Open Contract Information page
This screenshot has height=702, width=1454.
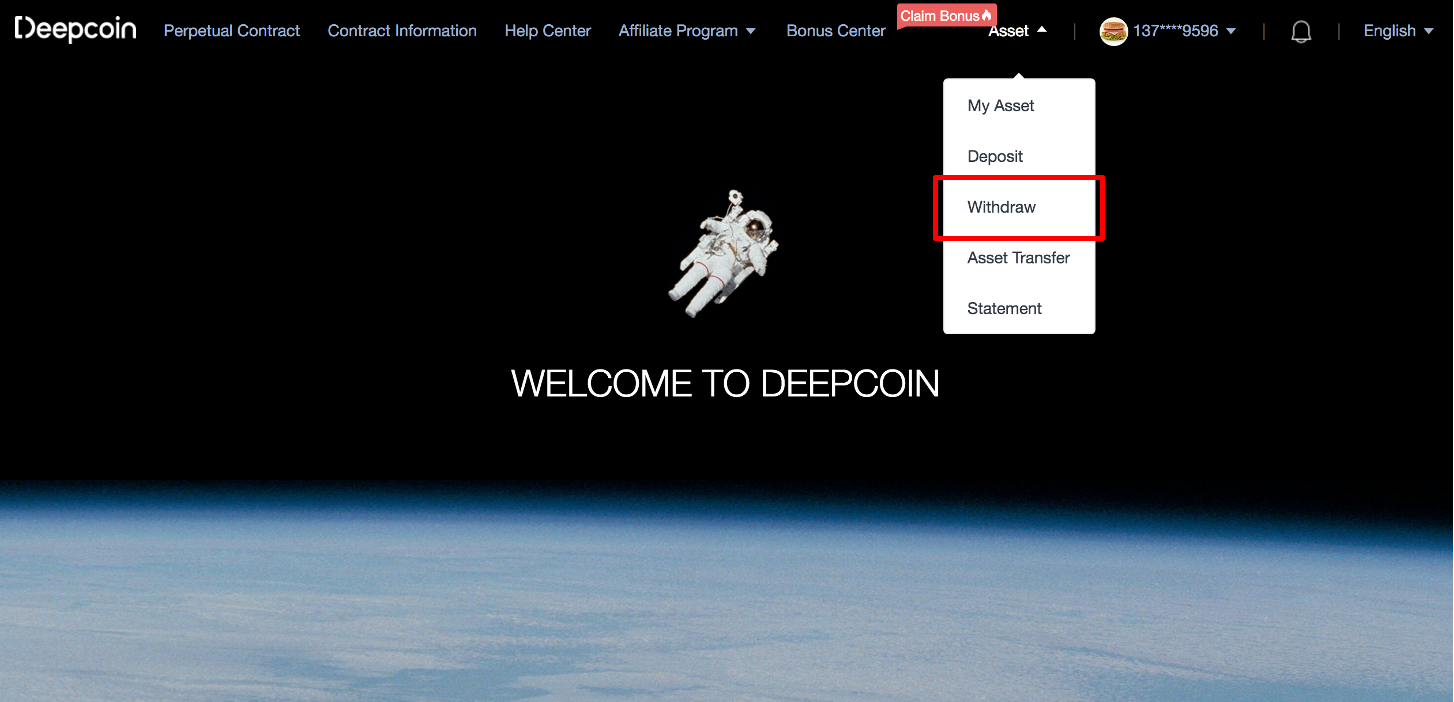[x=402, y=31]
